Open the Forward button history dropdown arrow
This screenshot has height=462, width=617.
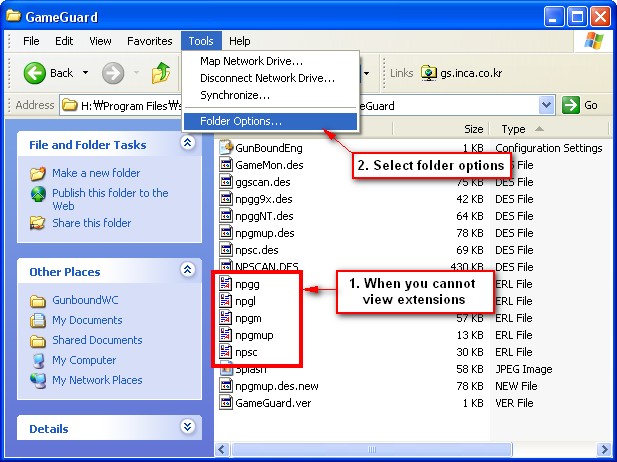(x=137, y=73)
